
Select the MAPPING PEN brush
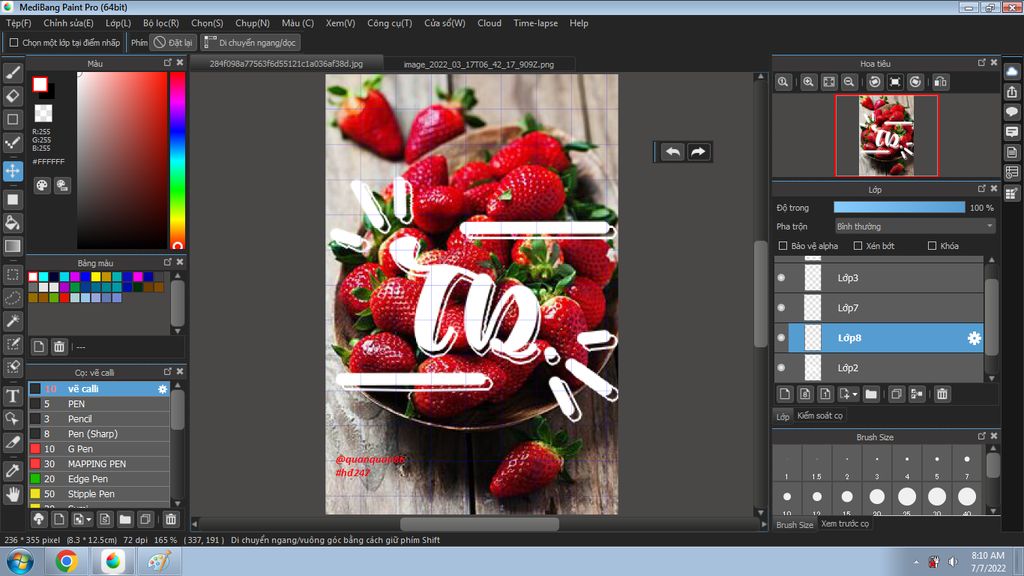point(99,464)
